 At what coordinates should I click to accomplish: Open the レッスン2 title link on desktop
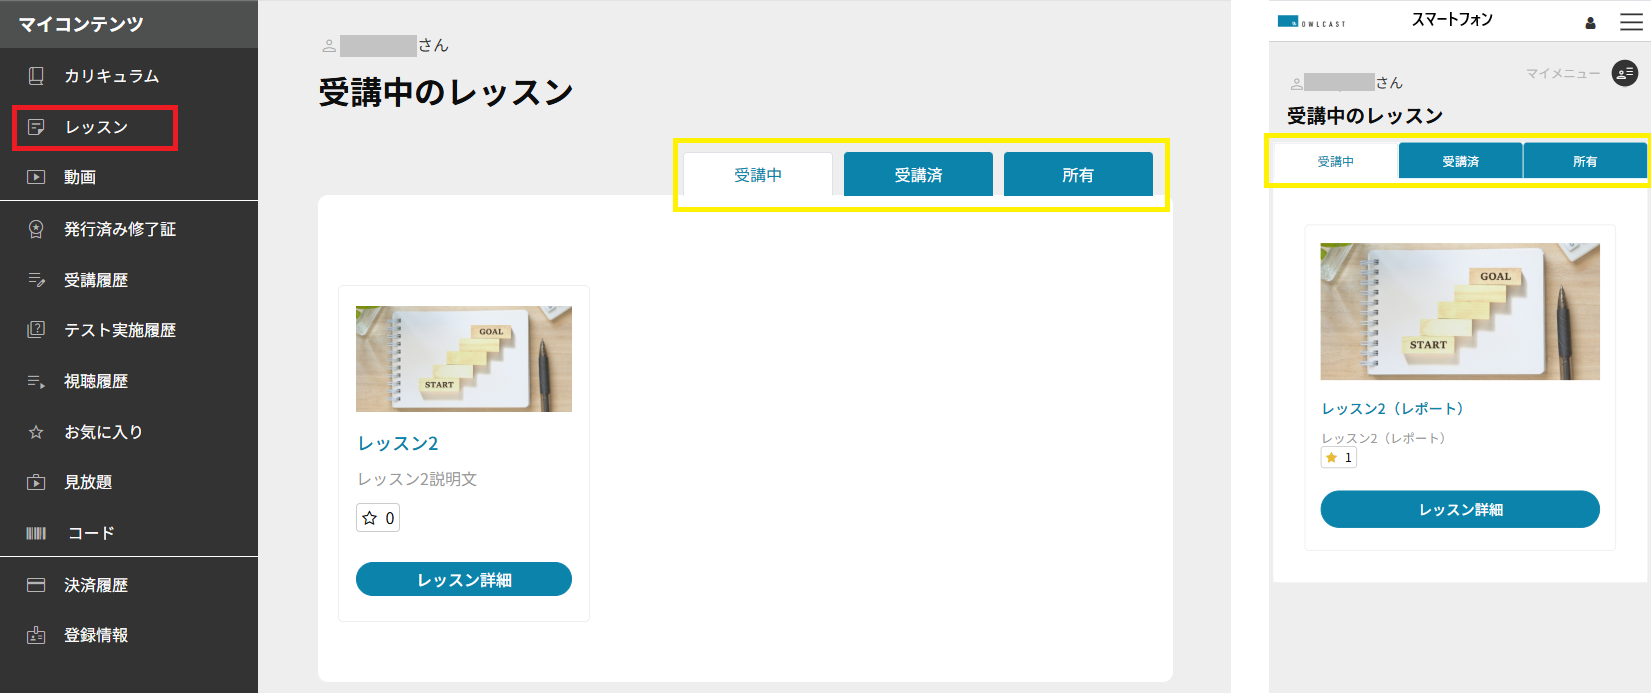[398, 443]
